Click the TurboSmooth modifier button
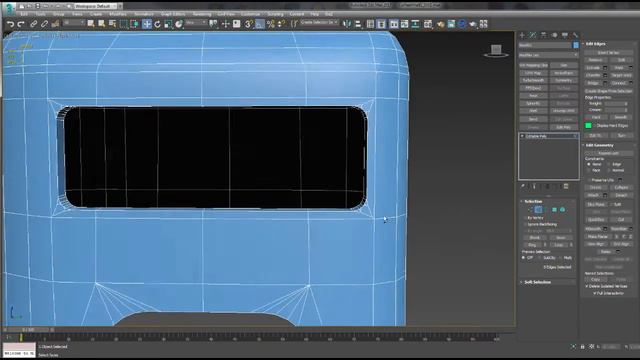This screenshot has height=360, width=640. (x=533, y=80)
